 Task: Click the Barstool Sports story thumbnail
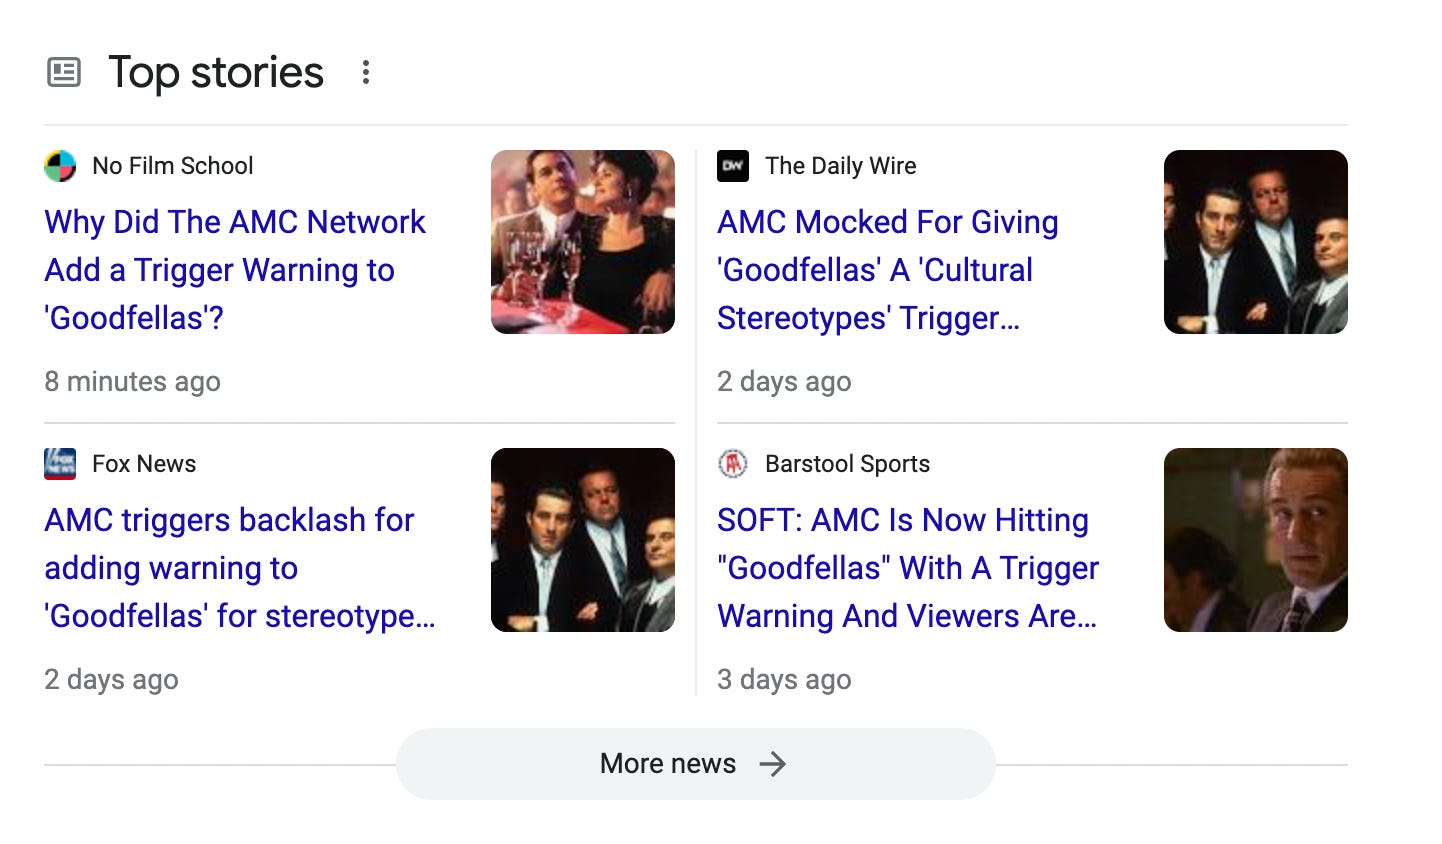click(1256, 540)
